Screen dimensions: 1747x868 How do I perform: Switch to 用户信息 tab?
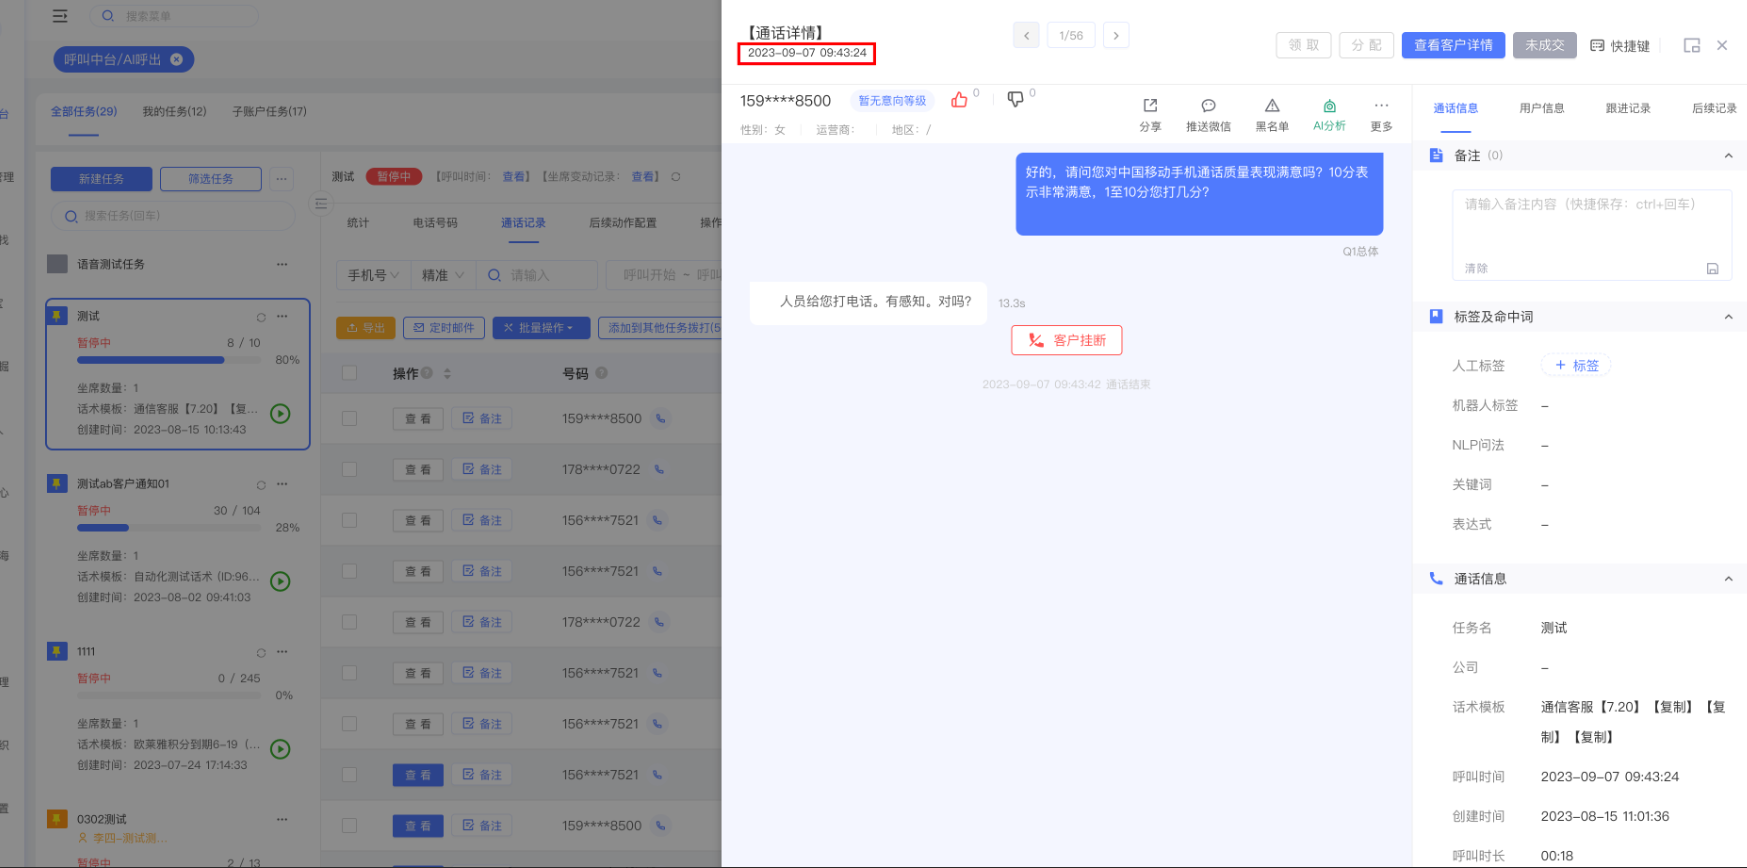[x=1541, y=108]
